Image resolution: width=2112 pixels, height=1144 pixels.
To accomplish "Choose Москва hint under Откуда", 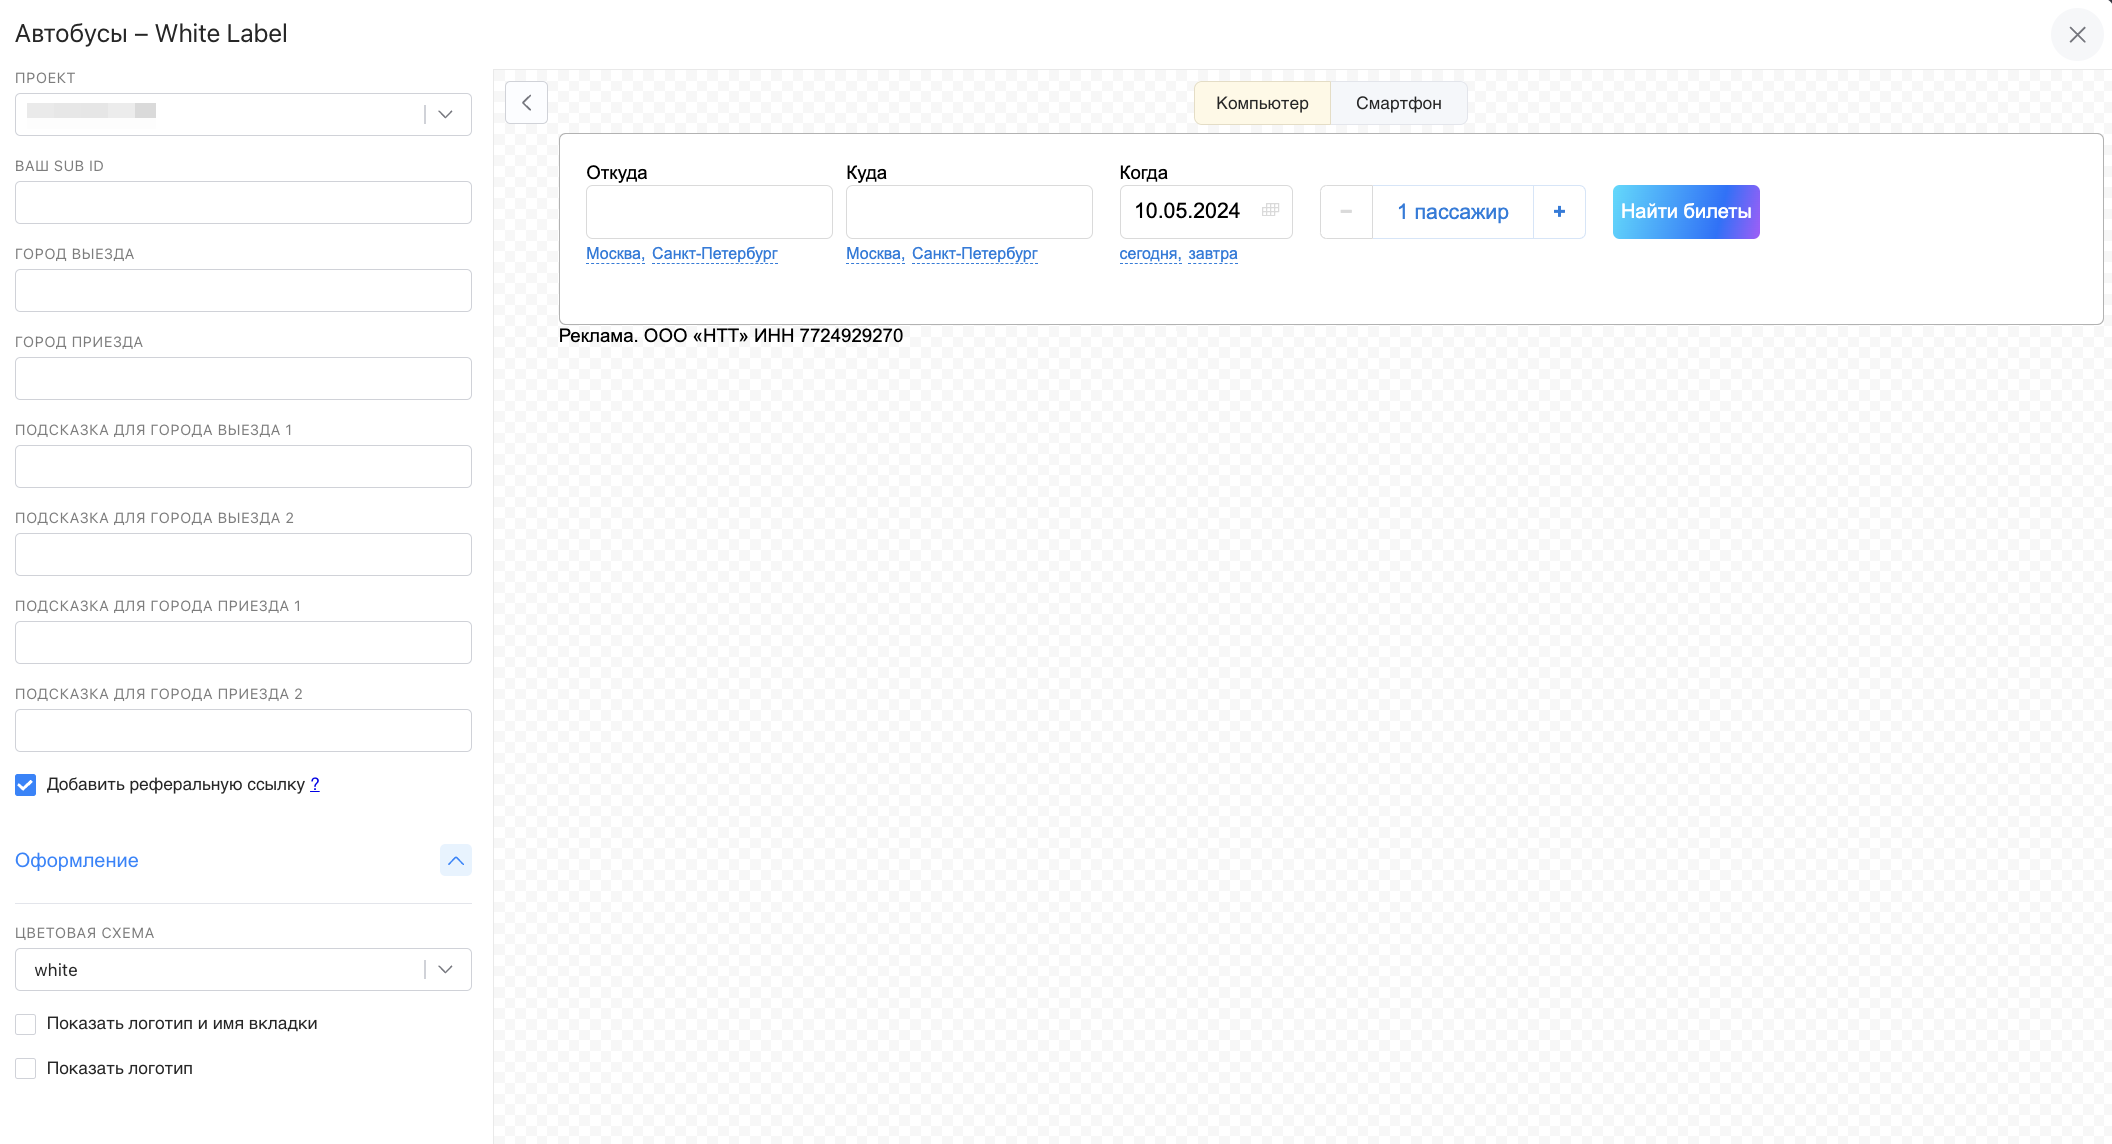I will click(x=615, y=254).
